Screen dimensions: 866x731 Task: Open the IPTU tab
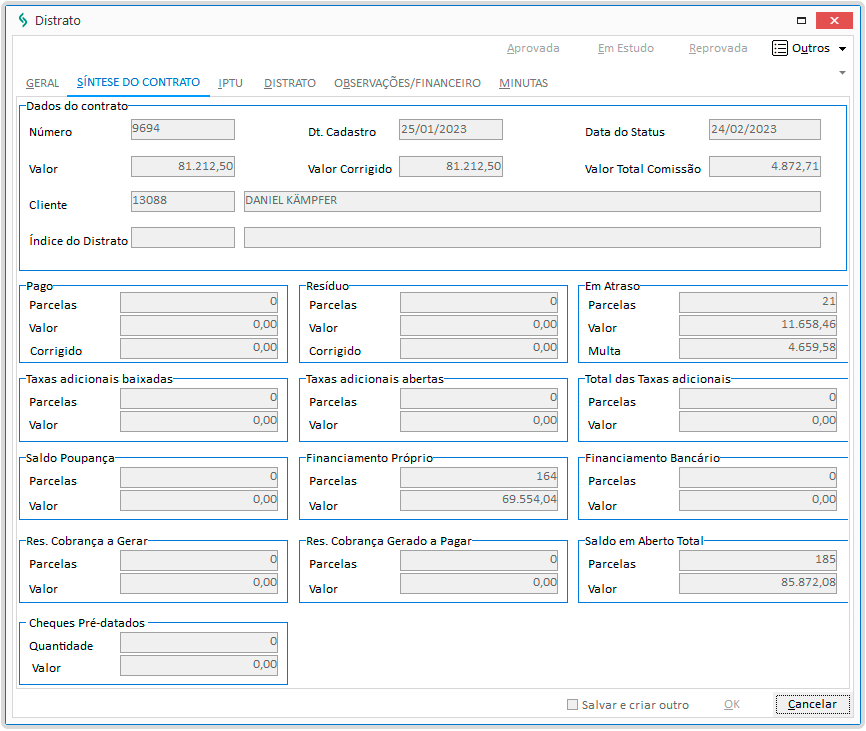click(230, 83)
